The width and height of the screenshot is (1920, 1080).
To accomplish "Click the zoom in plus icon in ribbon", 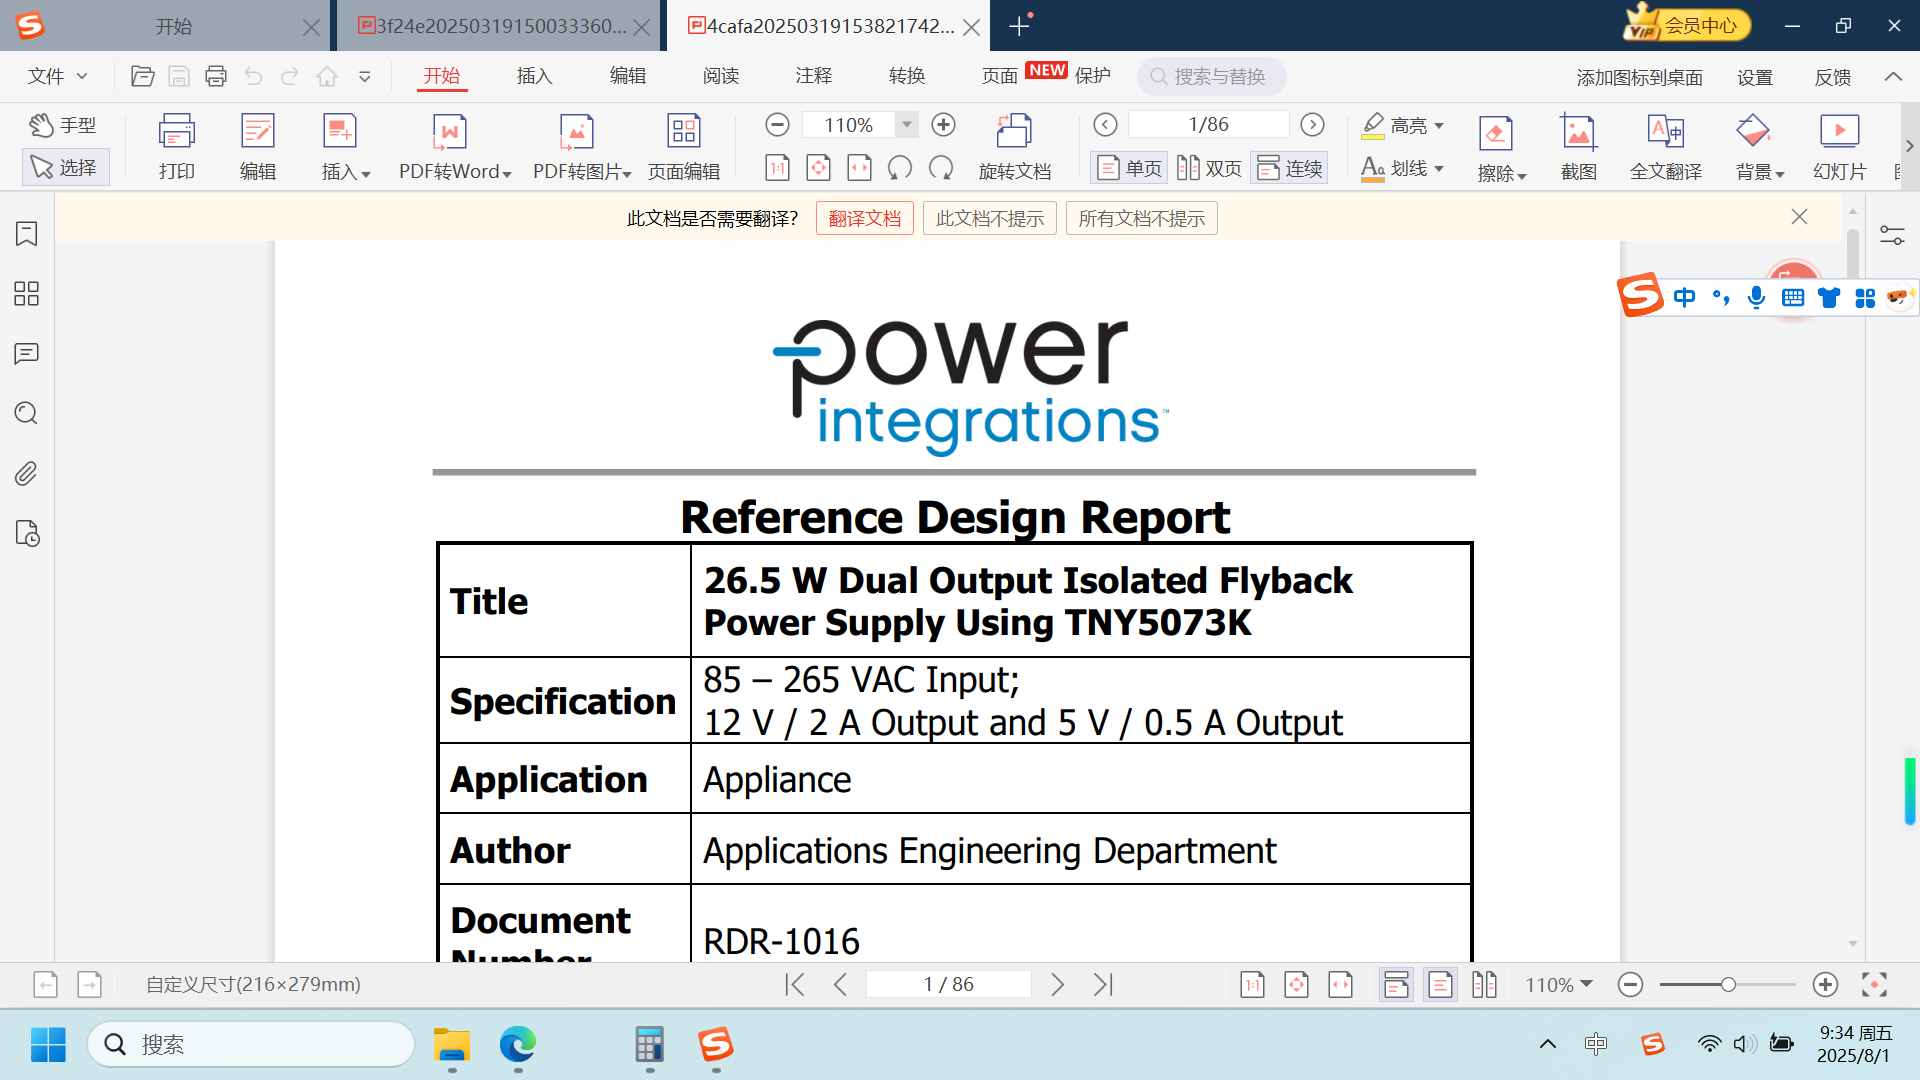I will (943, 125).
